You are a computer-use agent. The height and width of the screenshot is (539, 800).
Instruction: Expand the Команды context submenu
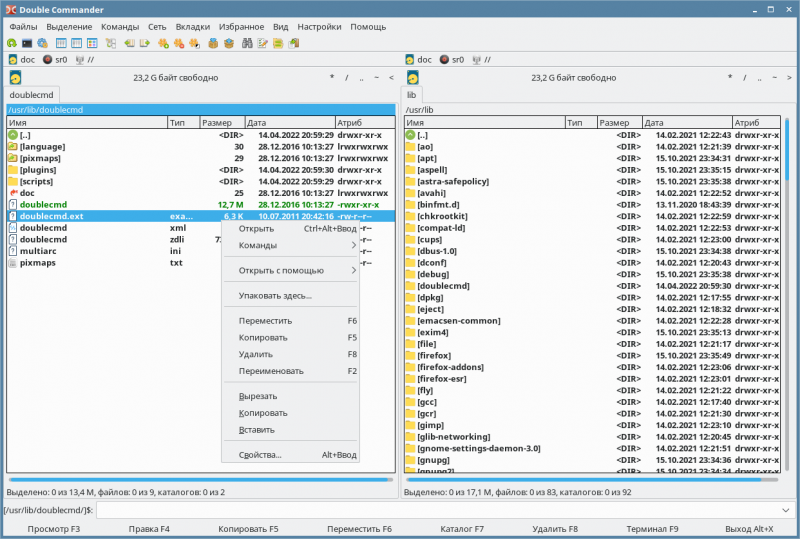(x=290, y=246)
